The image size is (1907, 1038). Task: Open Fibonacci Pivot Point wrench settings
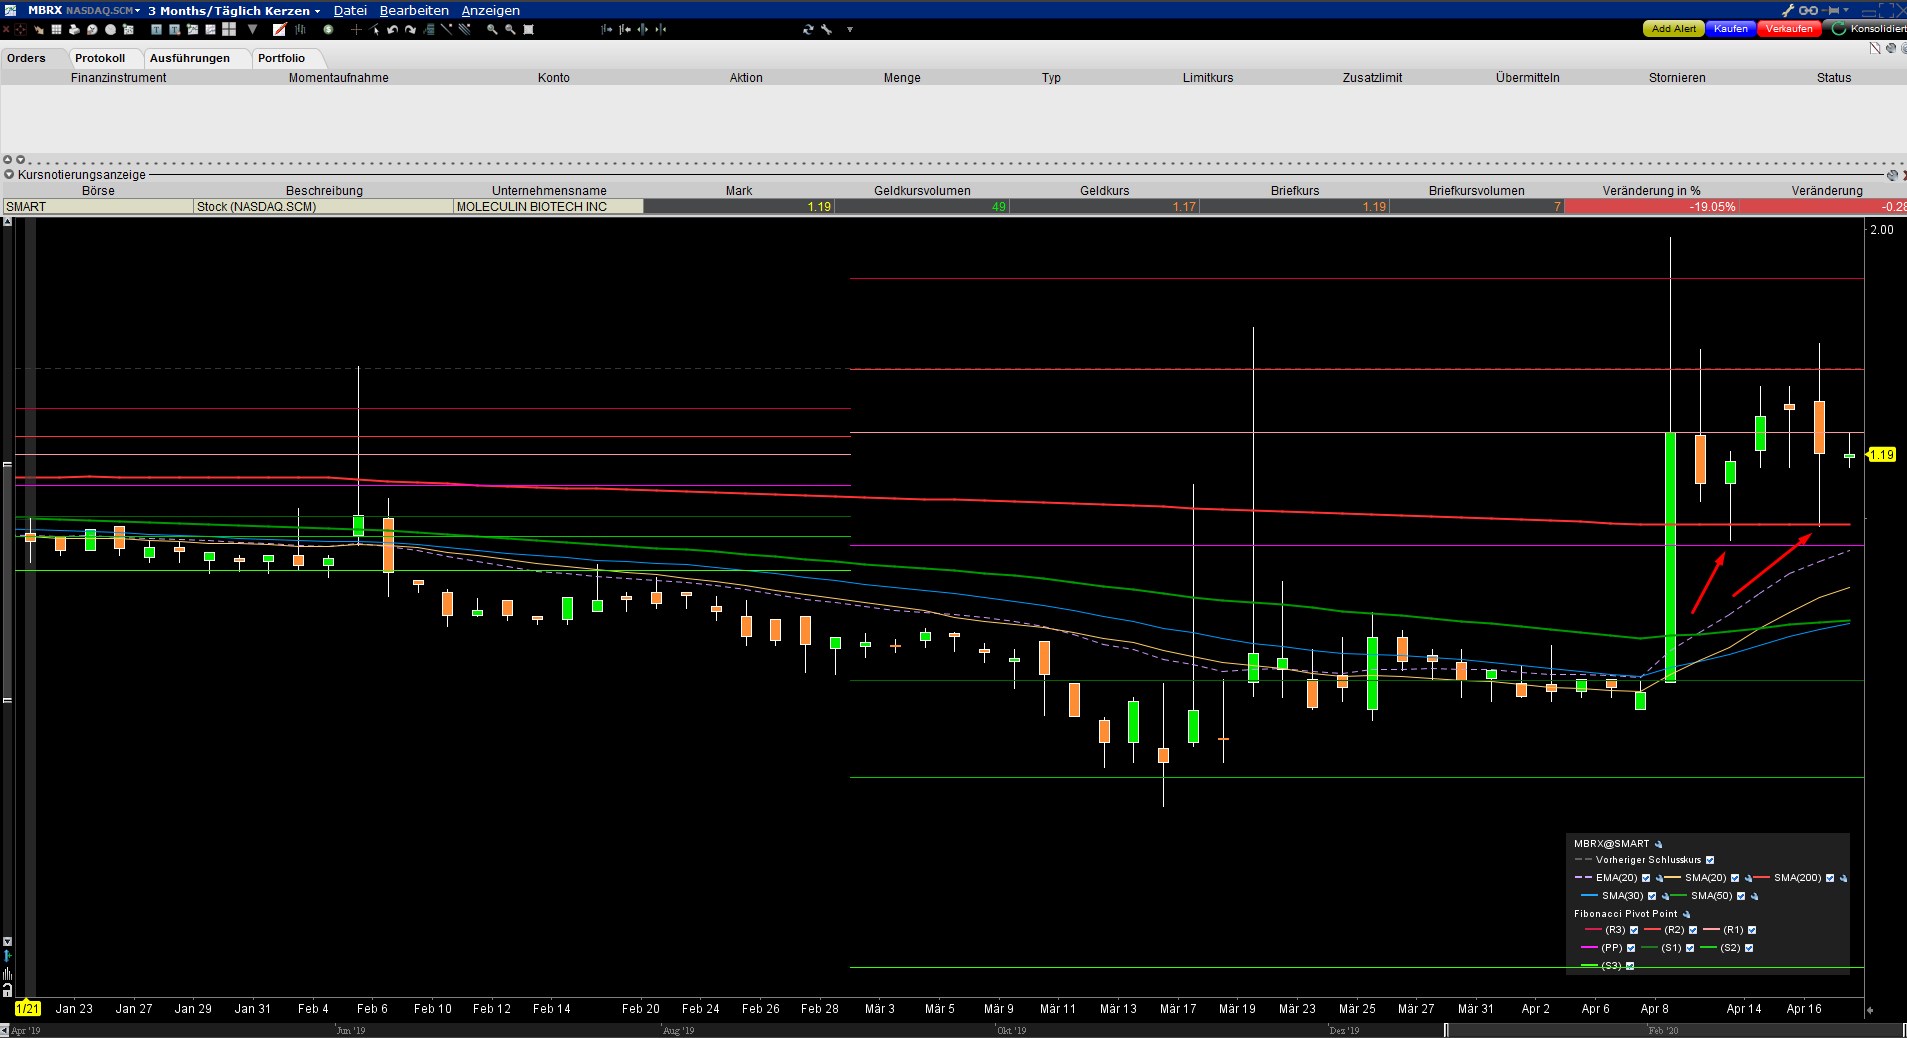click(x=1686, y=914)
